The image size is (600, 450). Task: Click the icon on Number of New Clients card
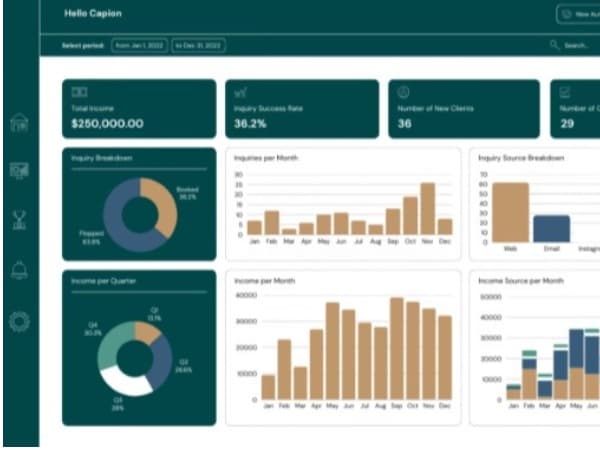point(403,92)
